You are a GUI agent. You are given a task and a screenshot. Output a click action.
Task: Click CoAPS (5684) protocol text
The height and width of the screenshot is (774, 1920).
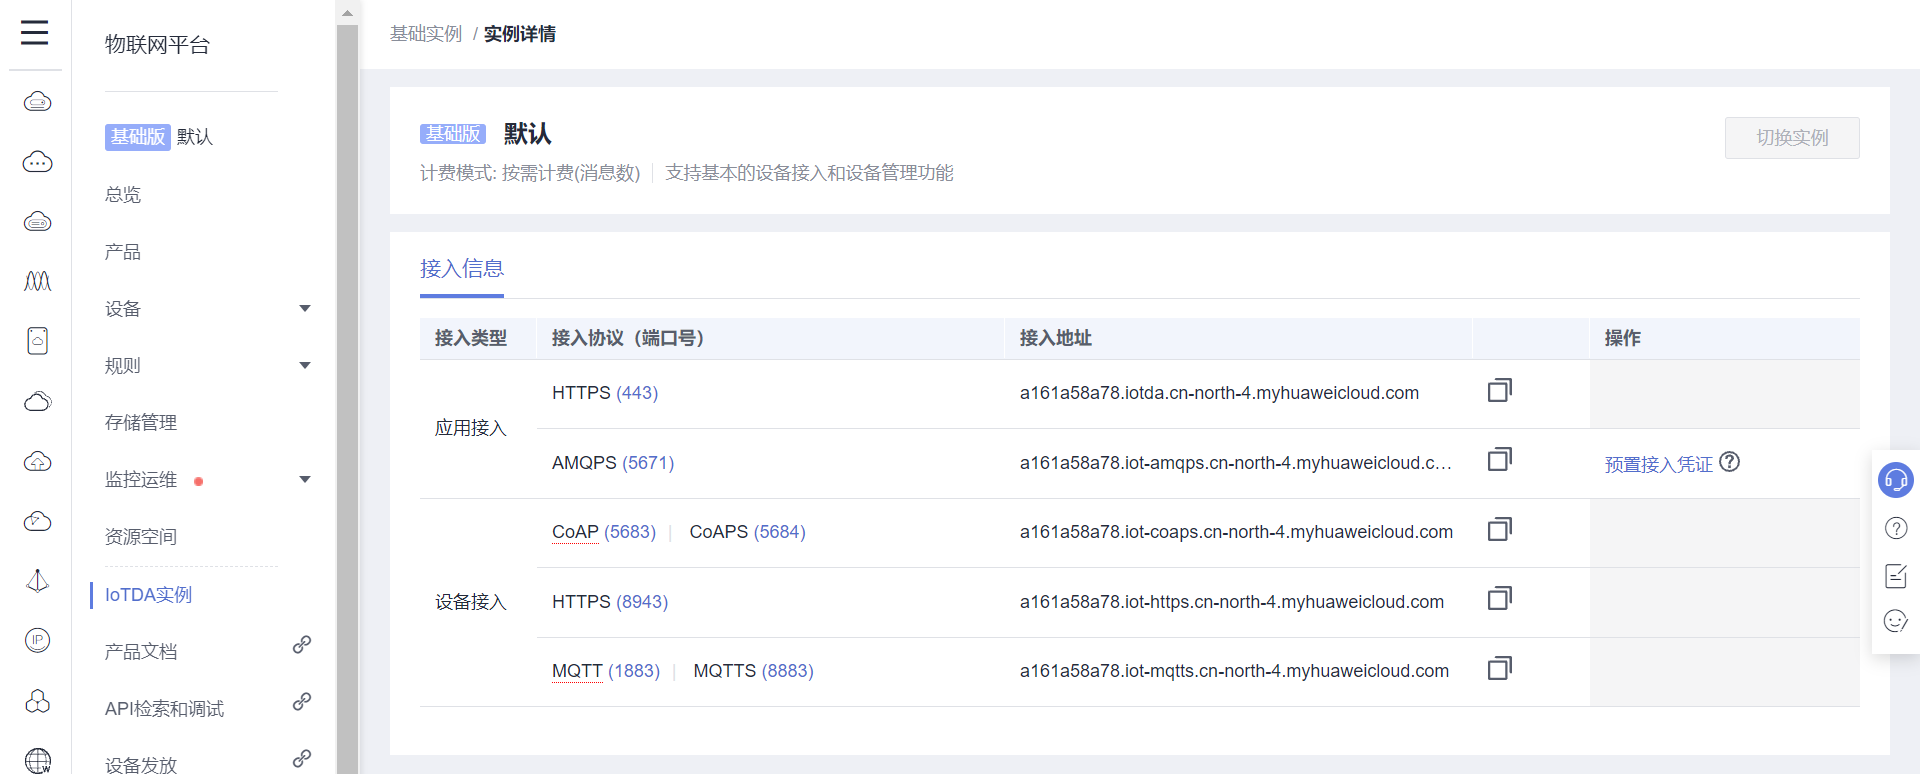click(747, 532)
